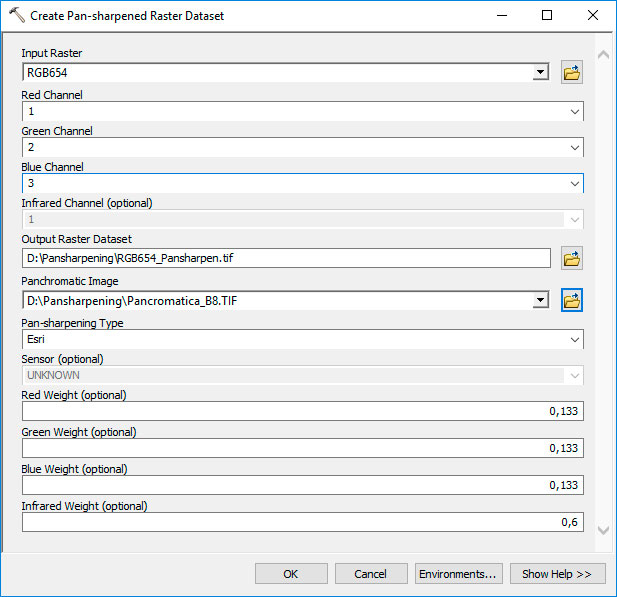
Task: Open folder browser for Output Raster Dataset
Action: [x=571, y=258]
